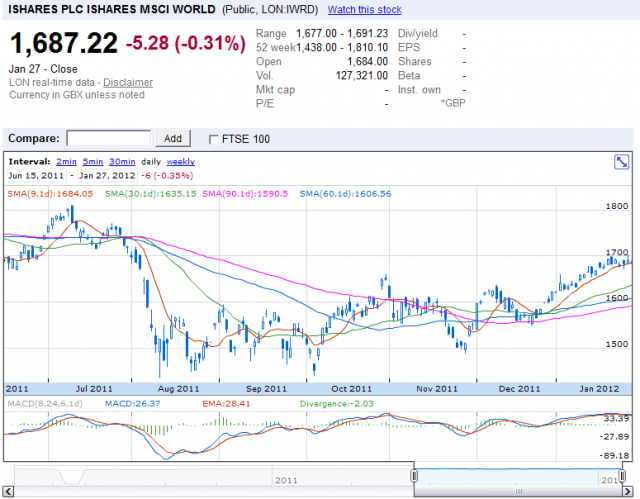Click the Jan 27, 2012 end date field

107,175
